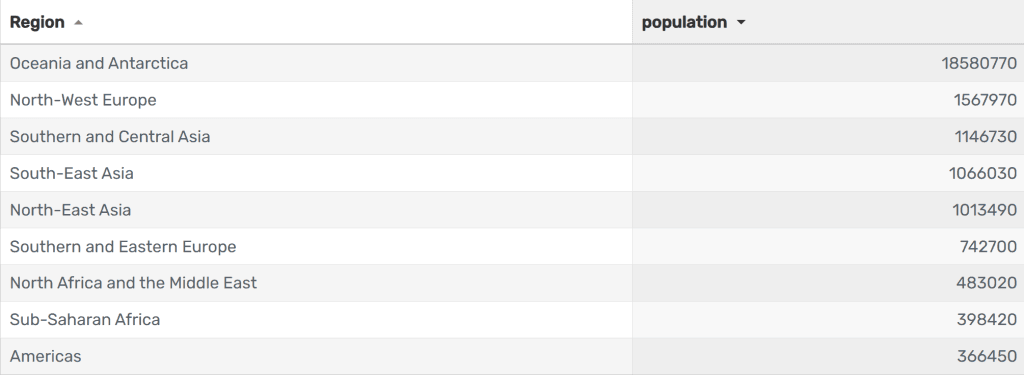Click the Americas region cell
The height and width of the screenshot is (375, 1024).
316,356
